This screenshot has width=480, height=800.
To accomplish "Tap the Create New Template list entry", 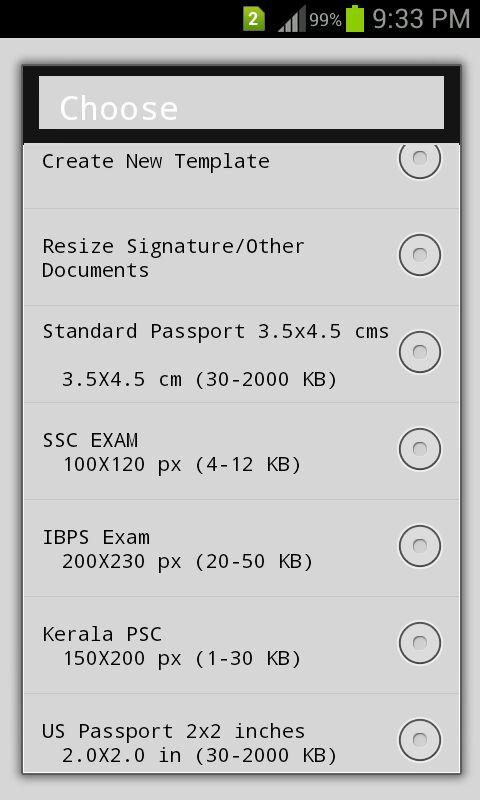I will point(241,176).
